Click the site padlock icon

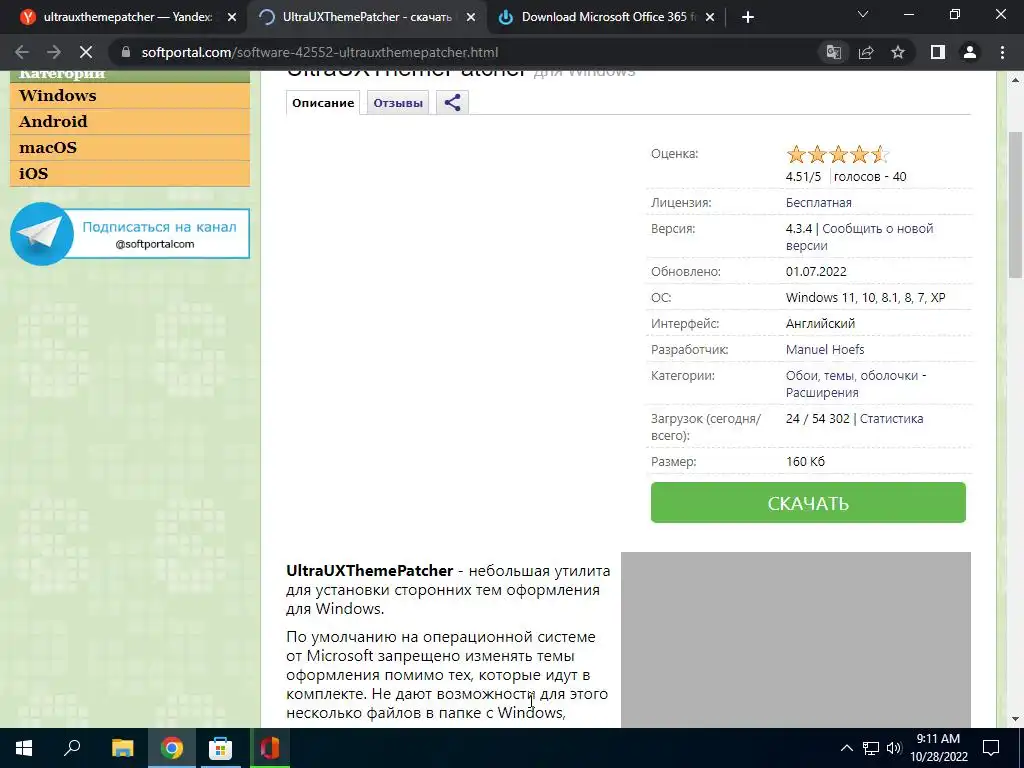click(x=125, y=52)
